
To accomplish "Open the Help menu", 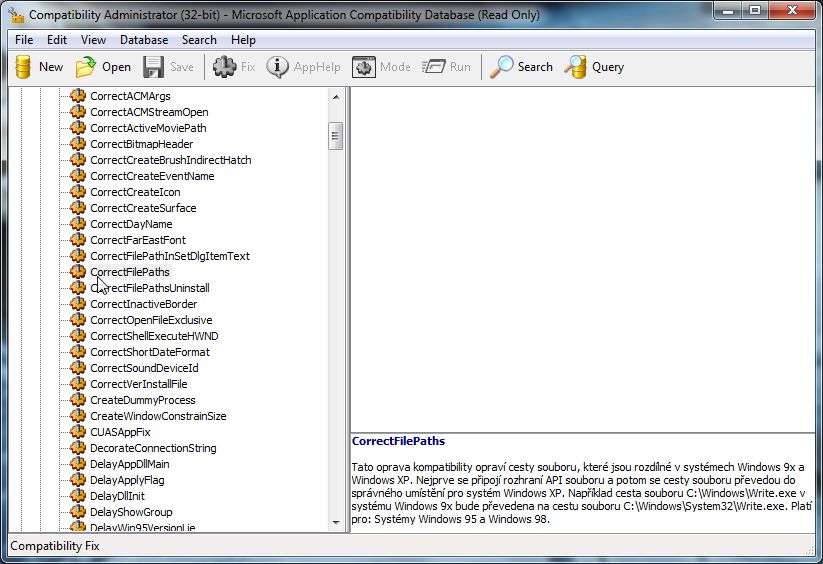I will point(243,40).
